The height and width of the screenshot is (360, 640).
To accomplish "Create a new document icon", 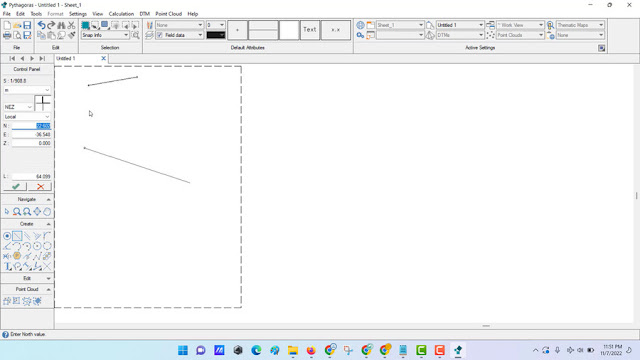I will click(7, 25).
